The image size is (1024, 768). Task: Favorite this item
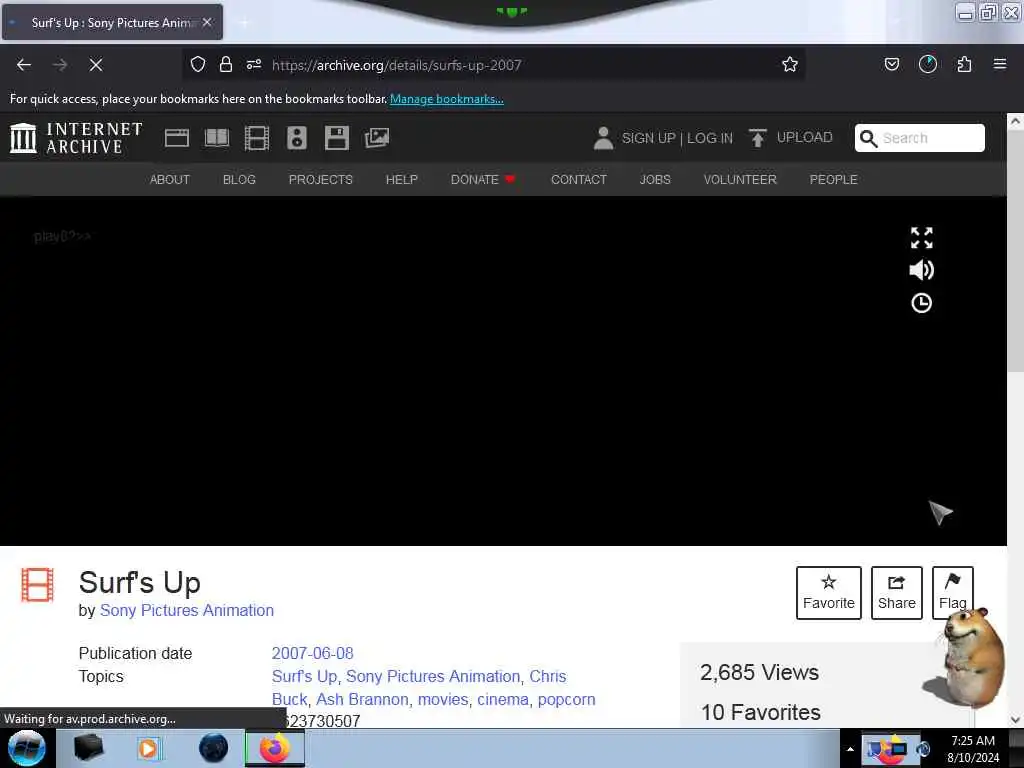[x=829, y=592]
